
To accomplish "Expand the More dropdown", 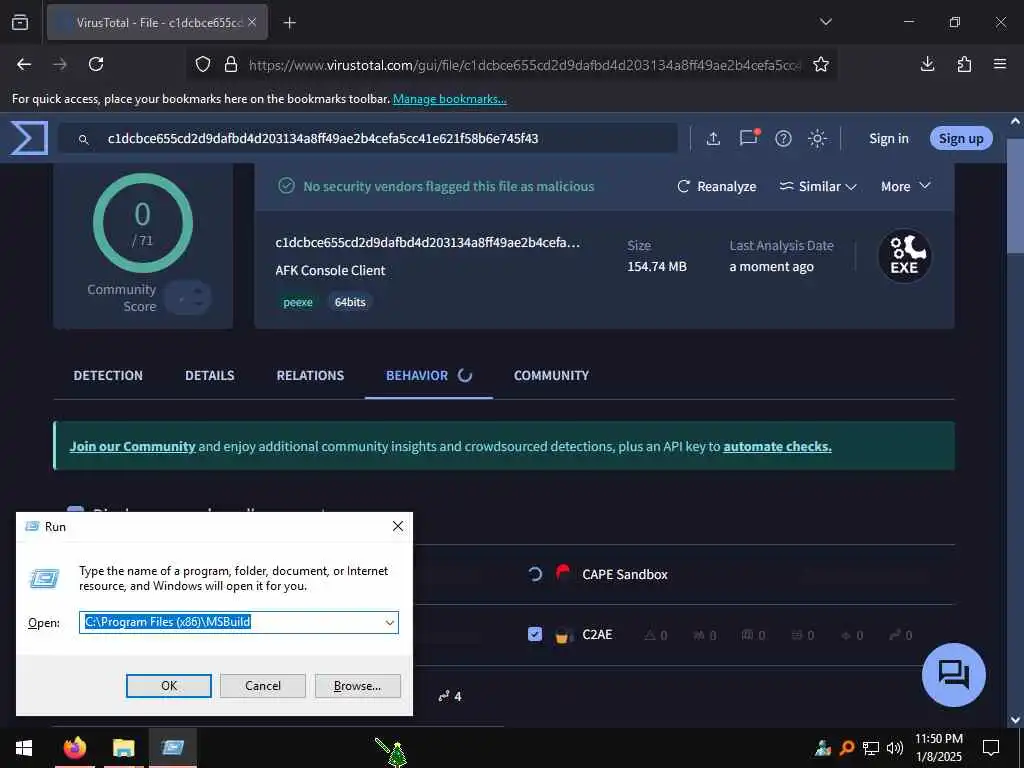I will (x=905, y=186).
